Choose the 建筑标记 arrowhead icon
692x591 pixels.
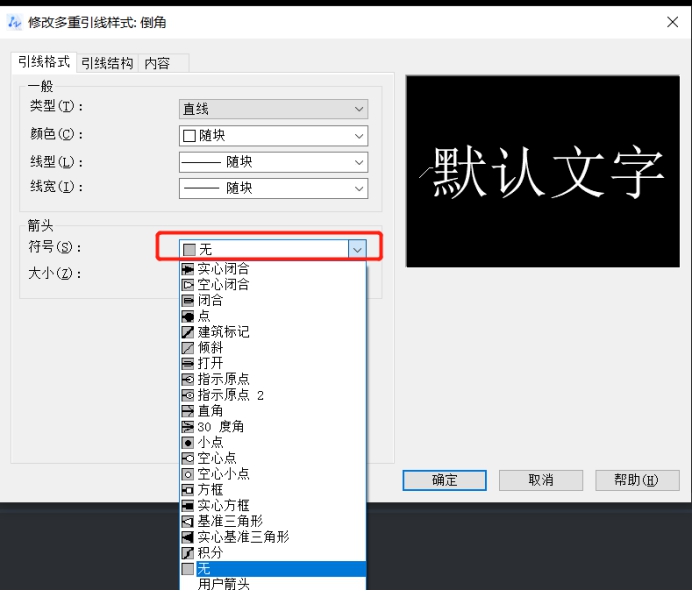188,332
